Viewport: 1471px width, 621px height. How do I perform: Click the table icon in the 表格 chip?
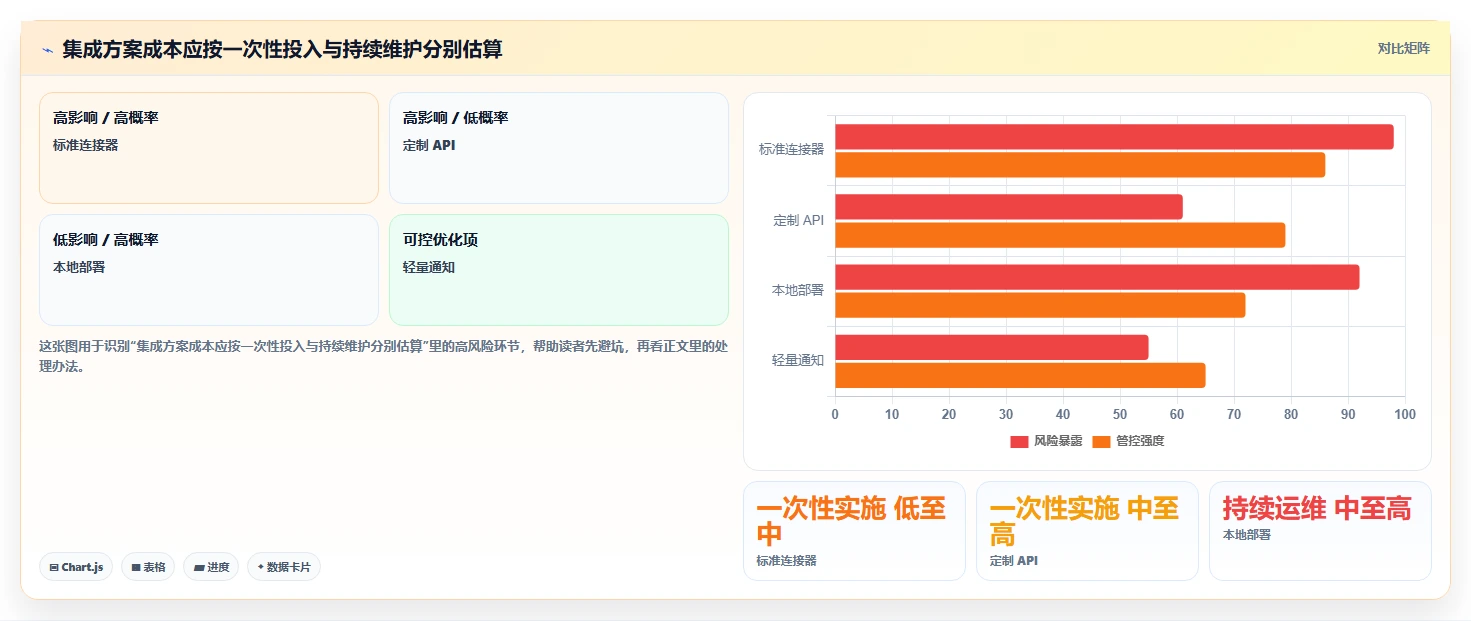tap(136, 567)
